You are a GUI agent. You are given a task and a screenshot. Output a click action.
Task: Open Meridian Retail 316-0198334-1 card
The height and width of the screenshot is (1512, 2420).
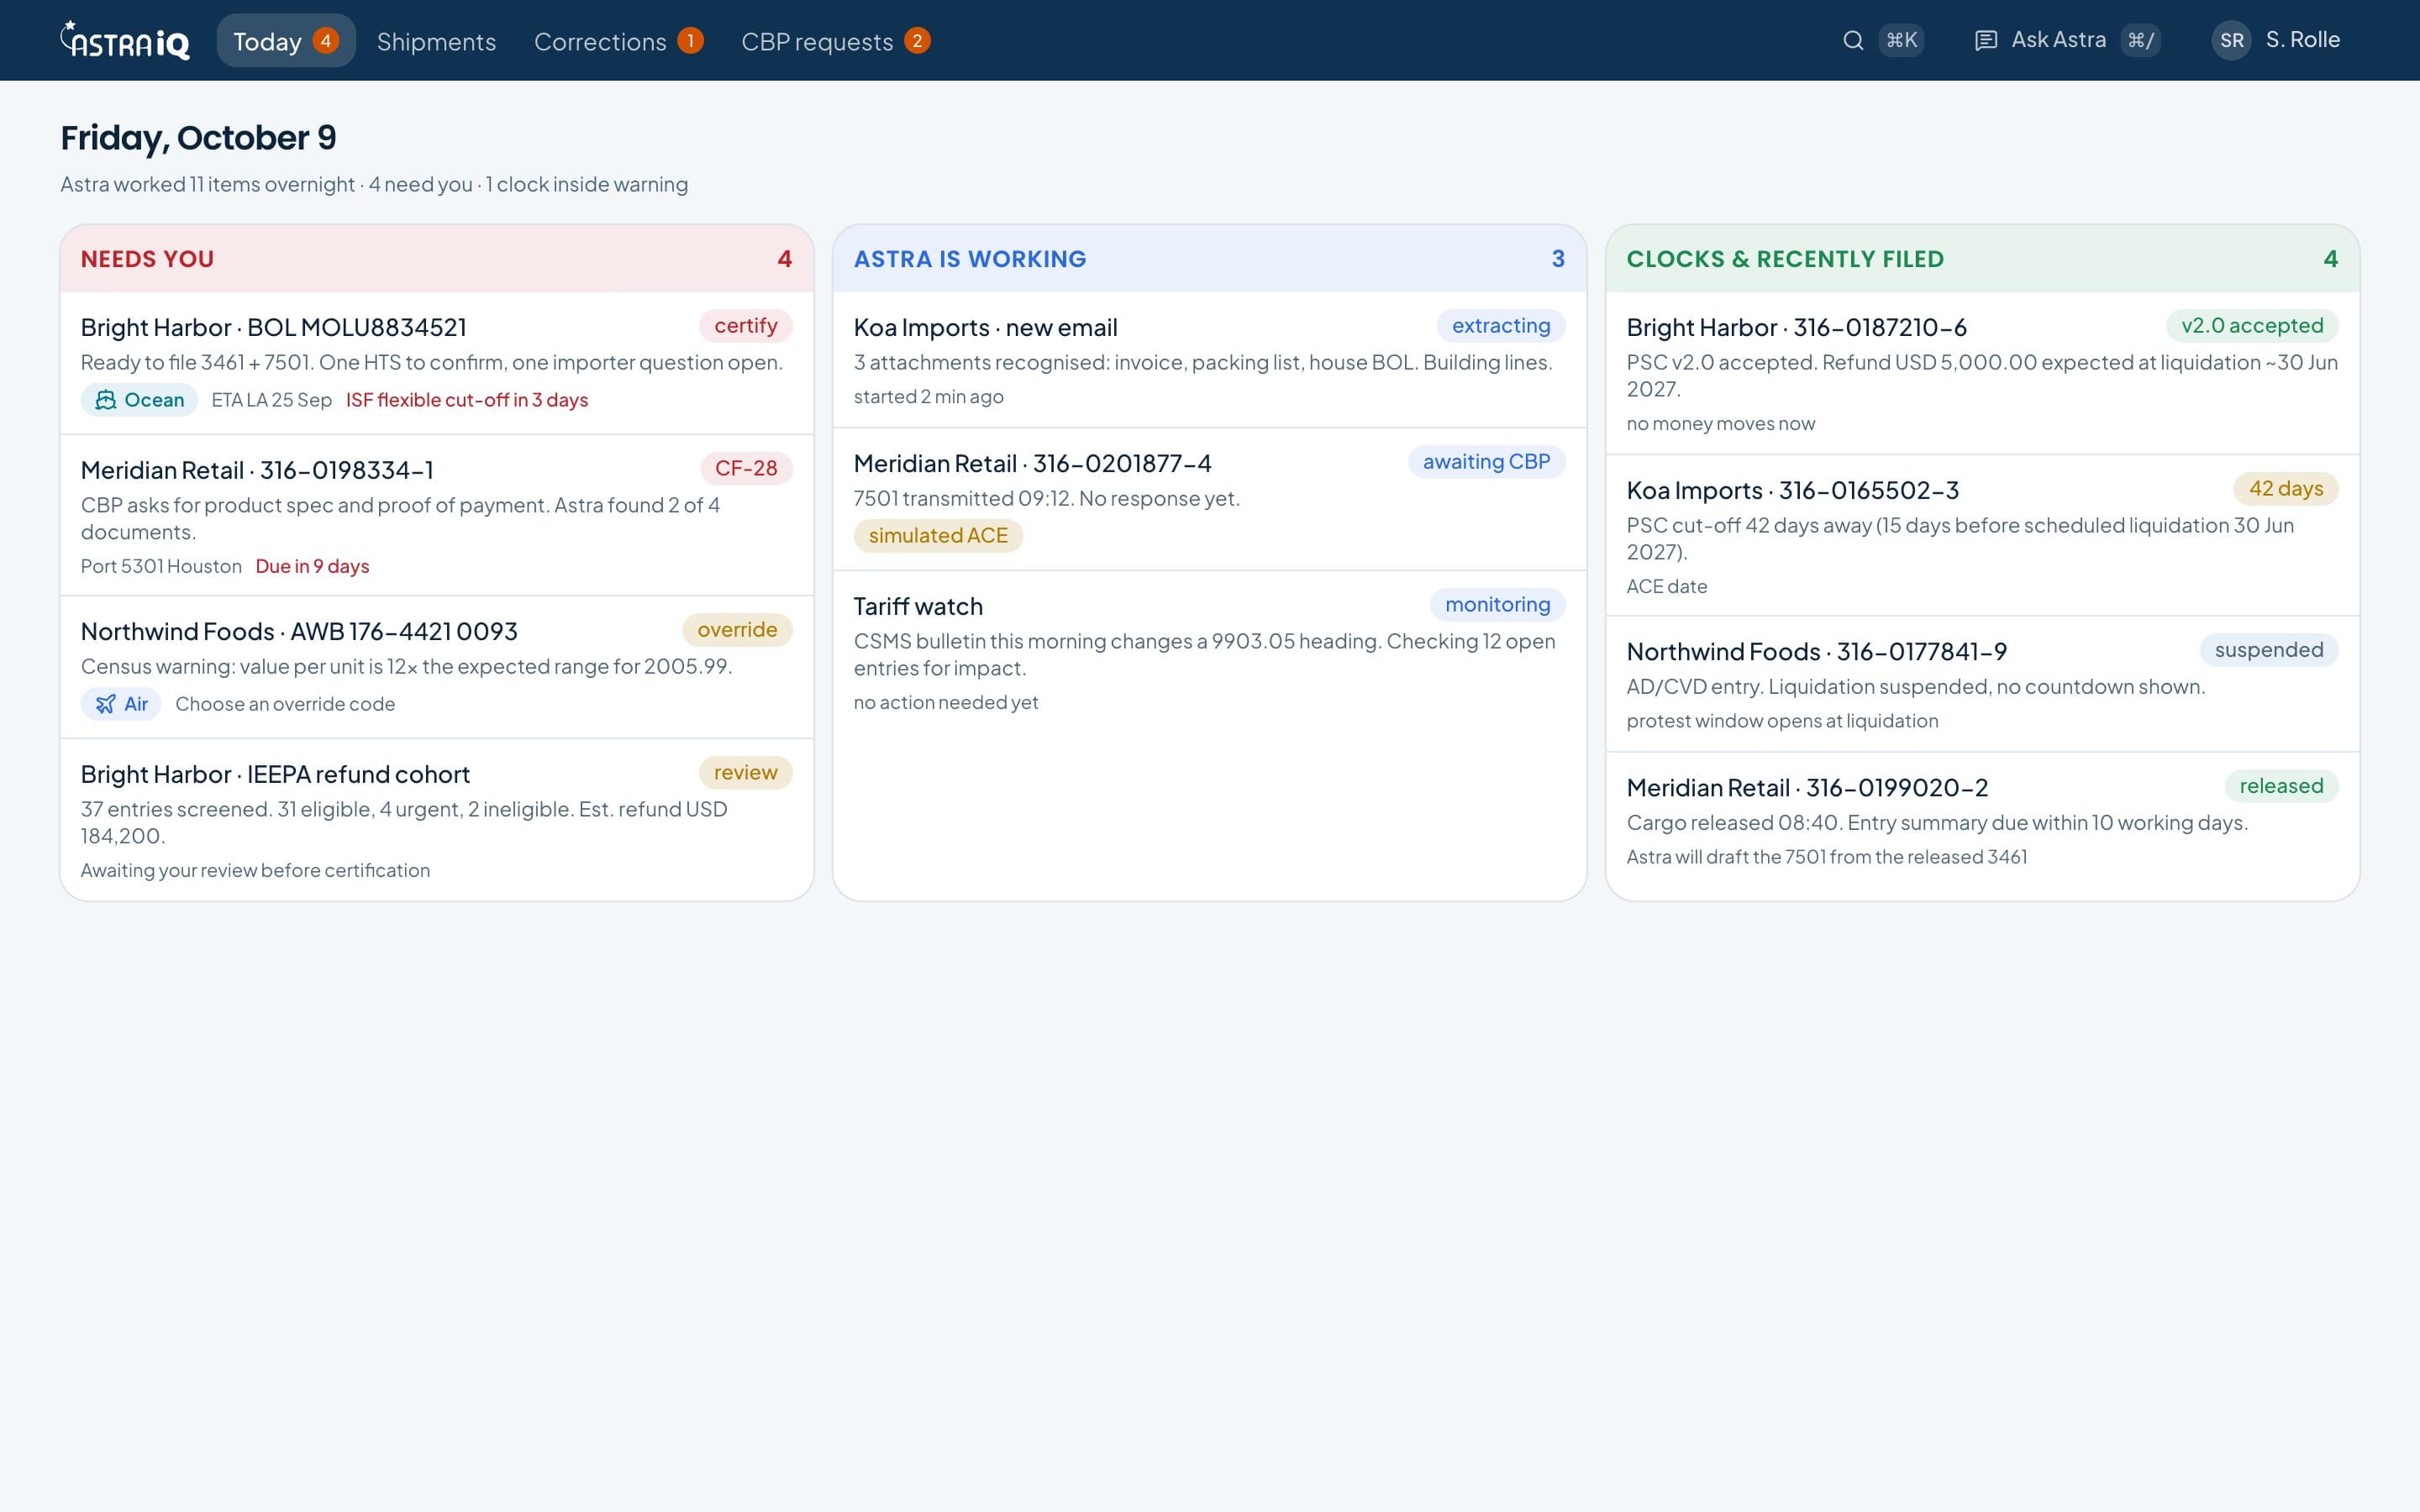click(x=437, y=516)
